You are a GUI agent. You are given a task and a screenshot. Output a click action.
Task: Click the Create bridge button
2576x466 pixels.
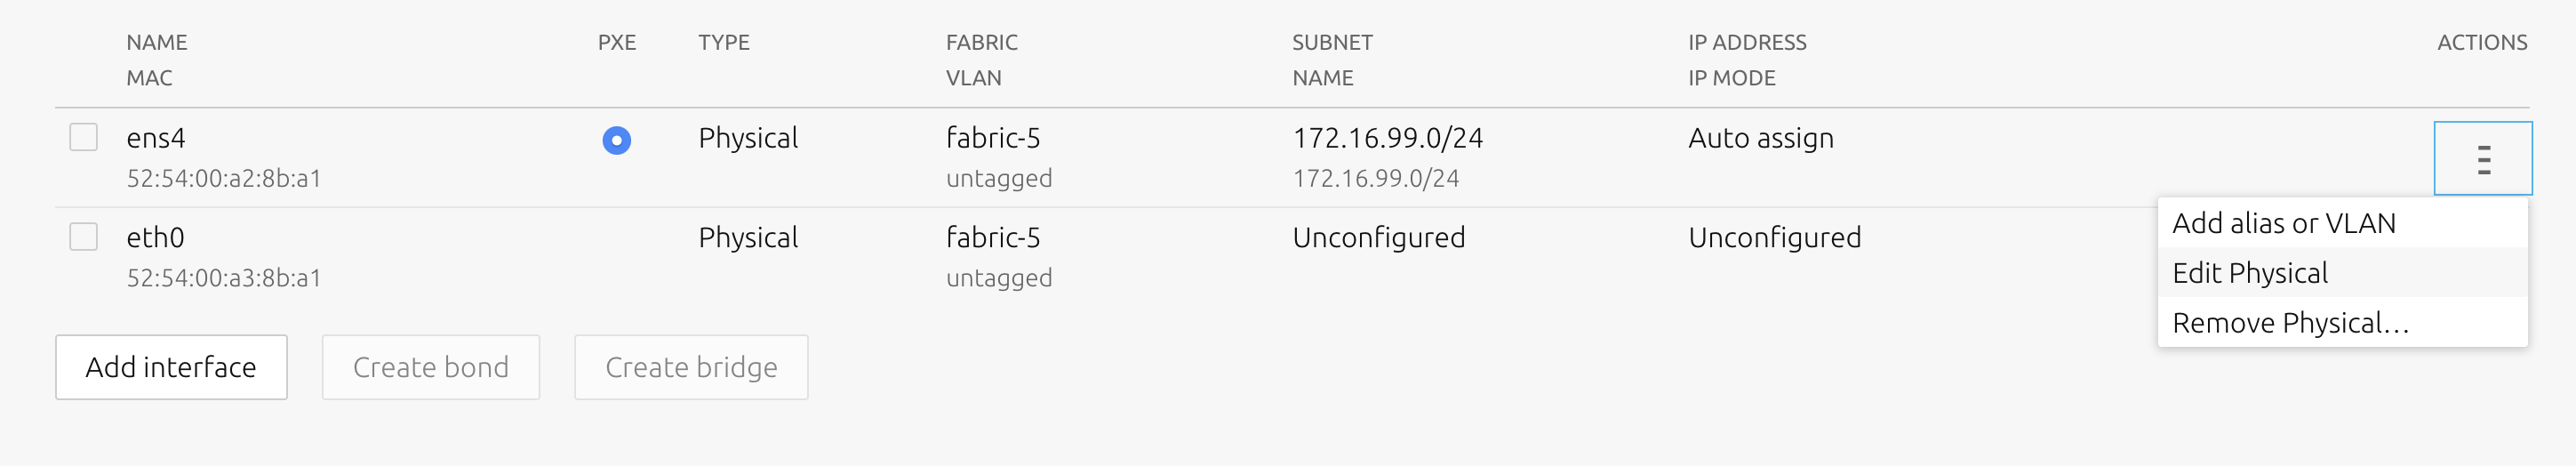click(x=691, y=367)
